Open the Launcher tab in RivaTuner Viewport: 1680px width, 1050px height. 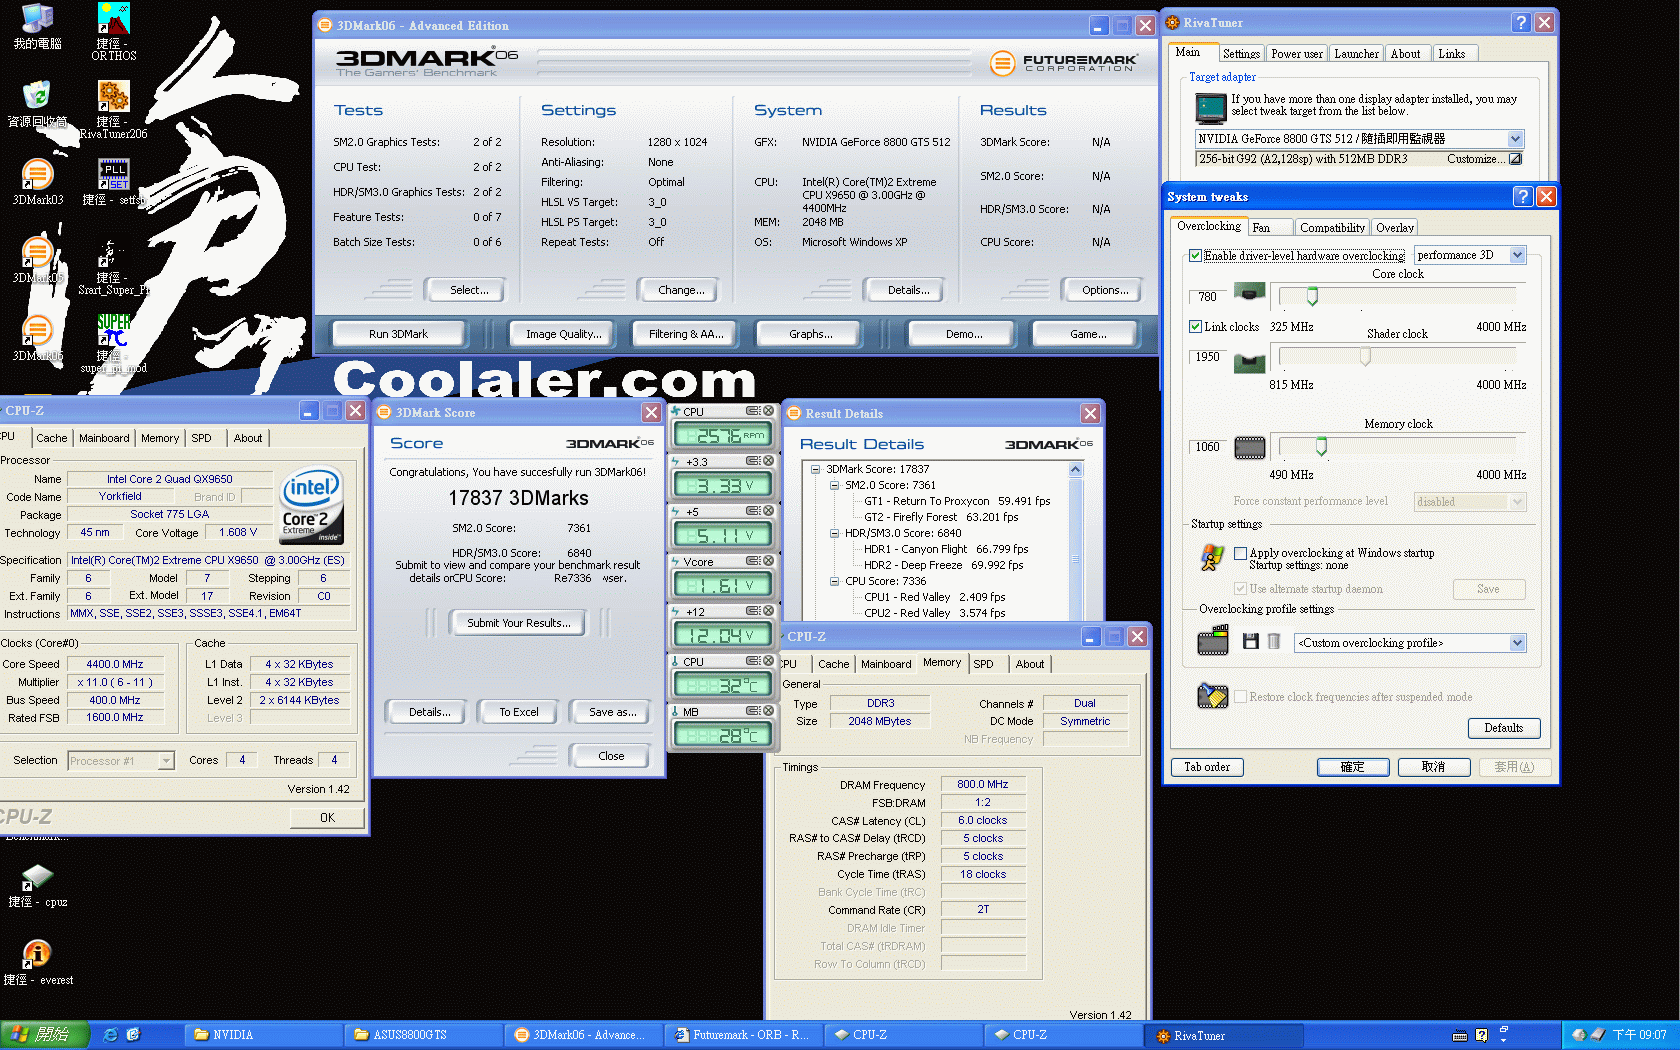[1356, 54]
